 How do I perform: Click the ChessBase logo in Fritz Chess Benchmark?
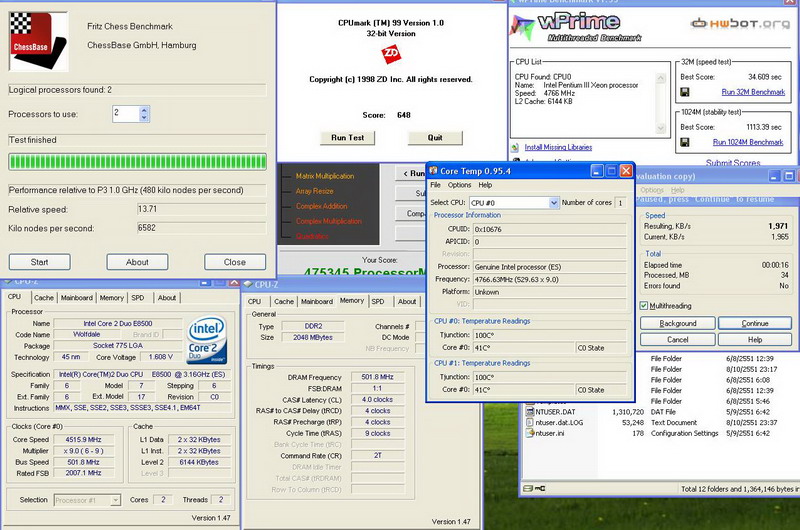click(x=38, y=41)
